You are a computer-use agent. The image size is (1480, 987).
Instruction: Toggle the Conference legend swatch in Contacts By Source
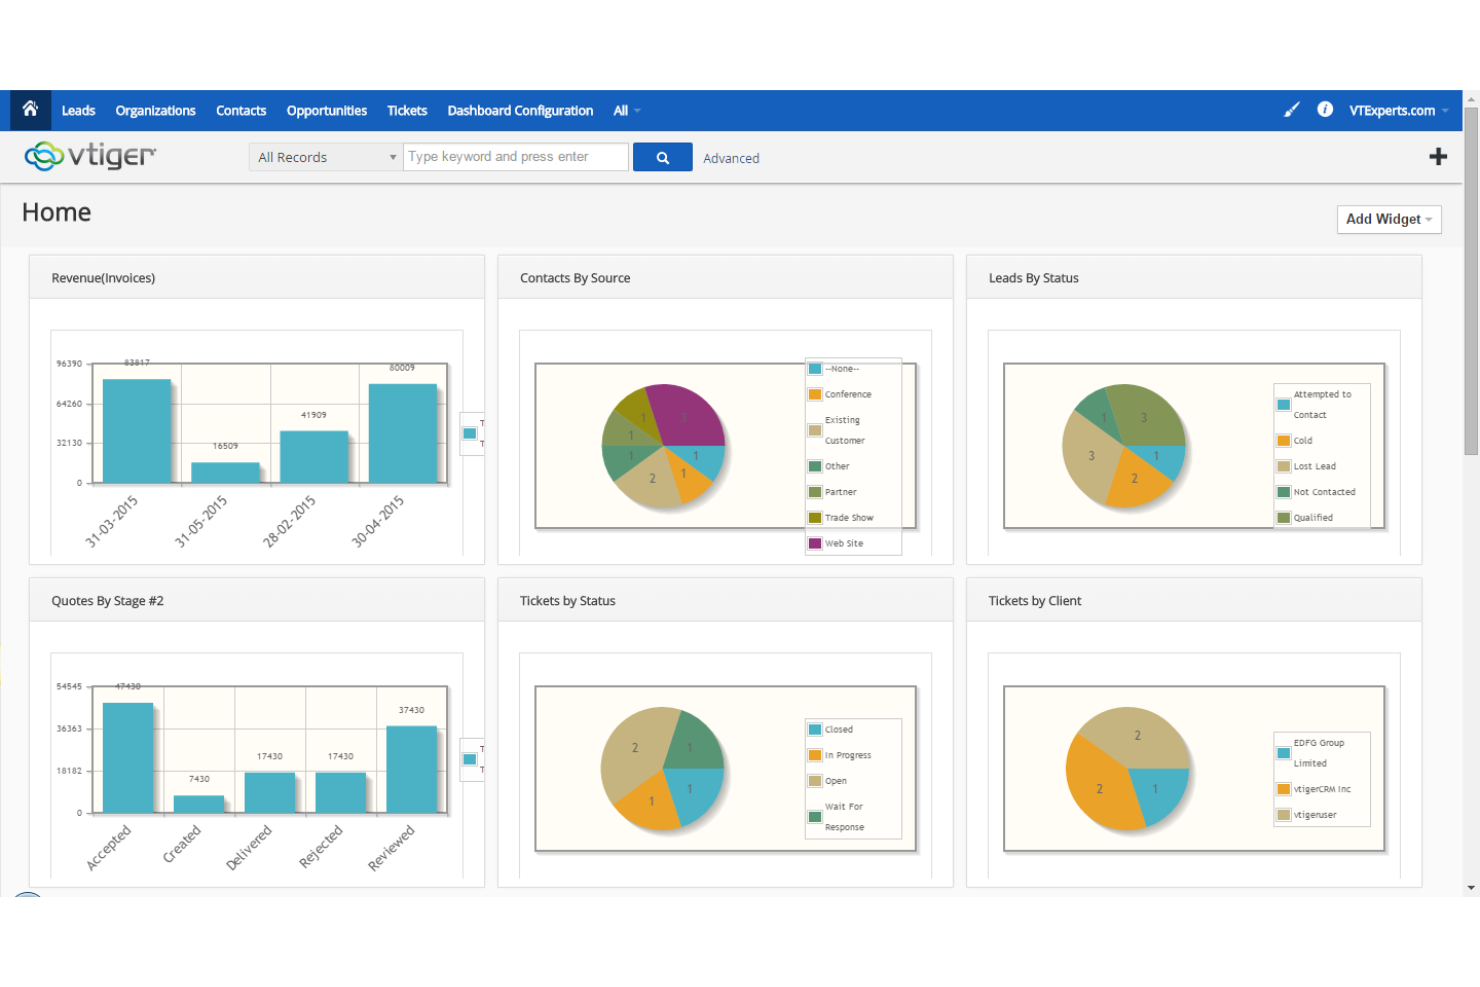(814, 394)
